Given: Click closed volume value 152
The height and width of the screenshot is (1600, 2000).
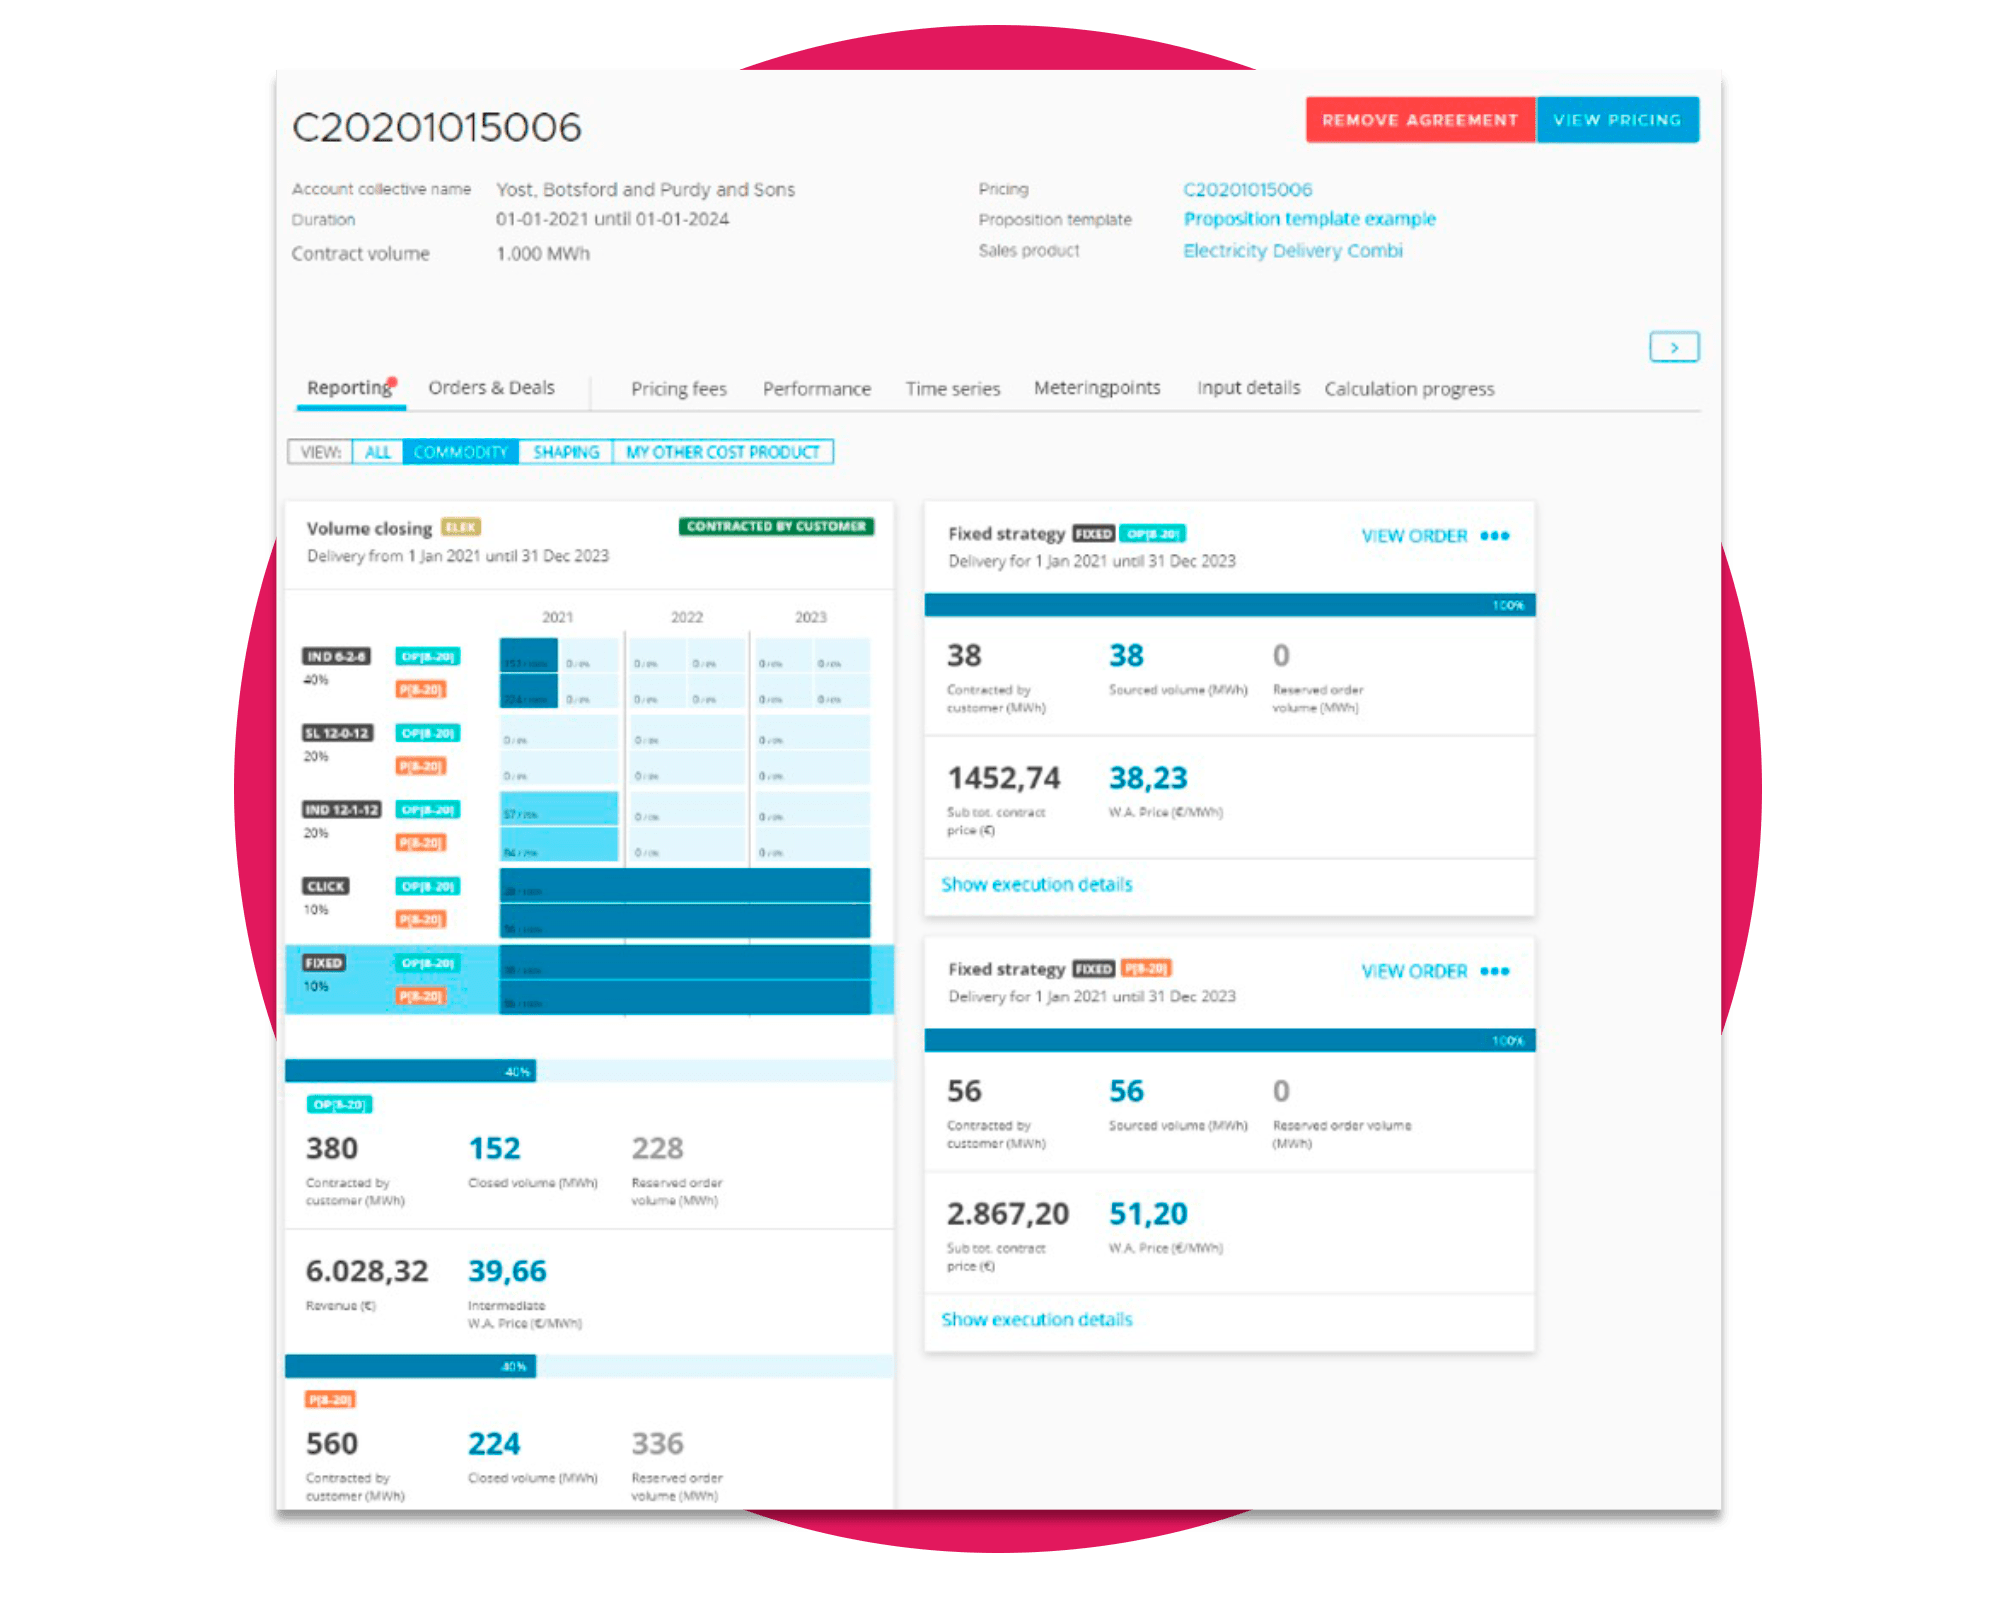Looking at the screenshot, I should click(494, 1148).
